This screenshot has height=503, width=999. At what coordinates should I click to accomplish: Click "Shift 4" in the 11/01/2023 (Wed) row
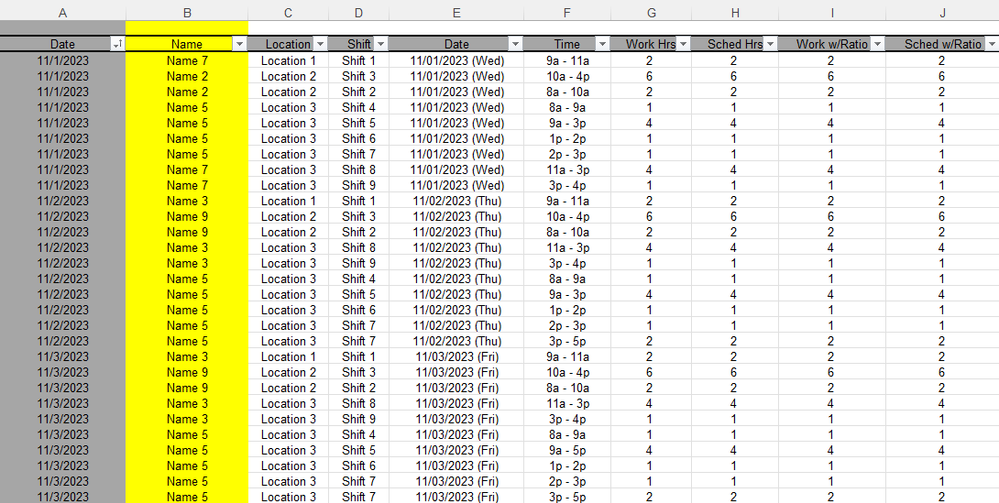pyautogui.click(x=359, y=108)
